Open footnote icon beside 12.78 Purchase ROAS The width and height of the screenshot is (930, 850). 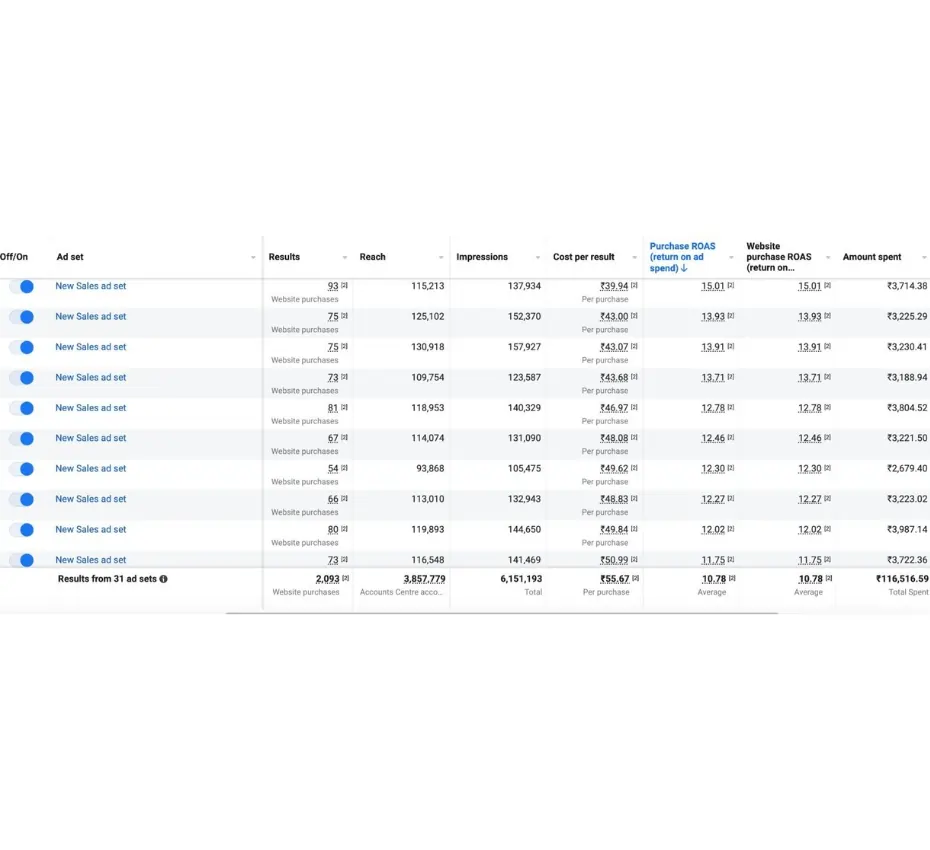click(x=731, y=407)
